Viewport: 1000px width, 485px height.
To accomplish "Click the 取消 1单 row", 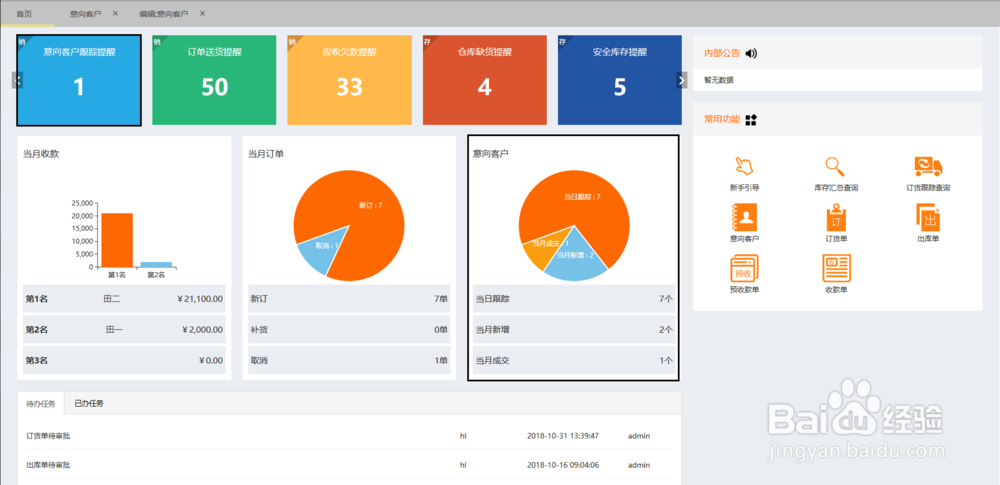I will [349, 360].
